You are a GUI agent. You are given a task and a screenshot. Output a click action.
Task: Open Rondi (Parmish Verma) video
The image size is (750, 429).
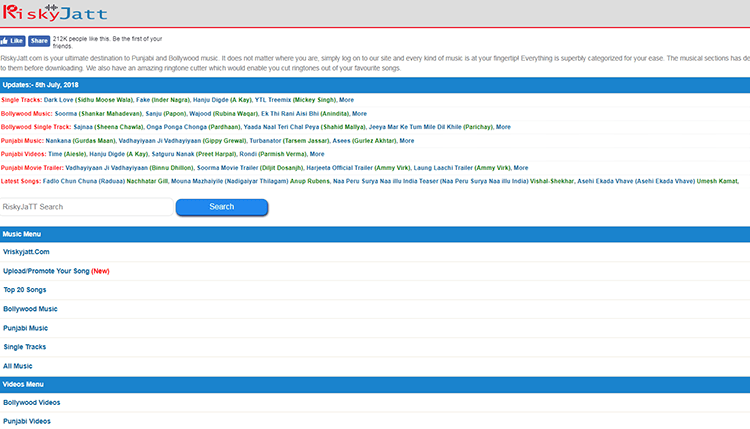tap(273, 154)
